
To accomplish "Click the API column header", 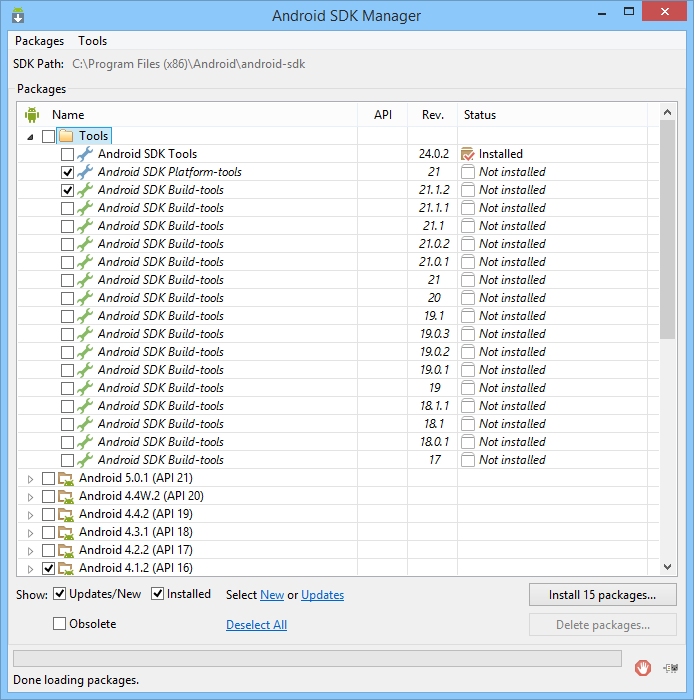I will coord(382,115).
